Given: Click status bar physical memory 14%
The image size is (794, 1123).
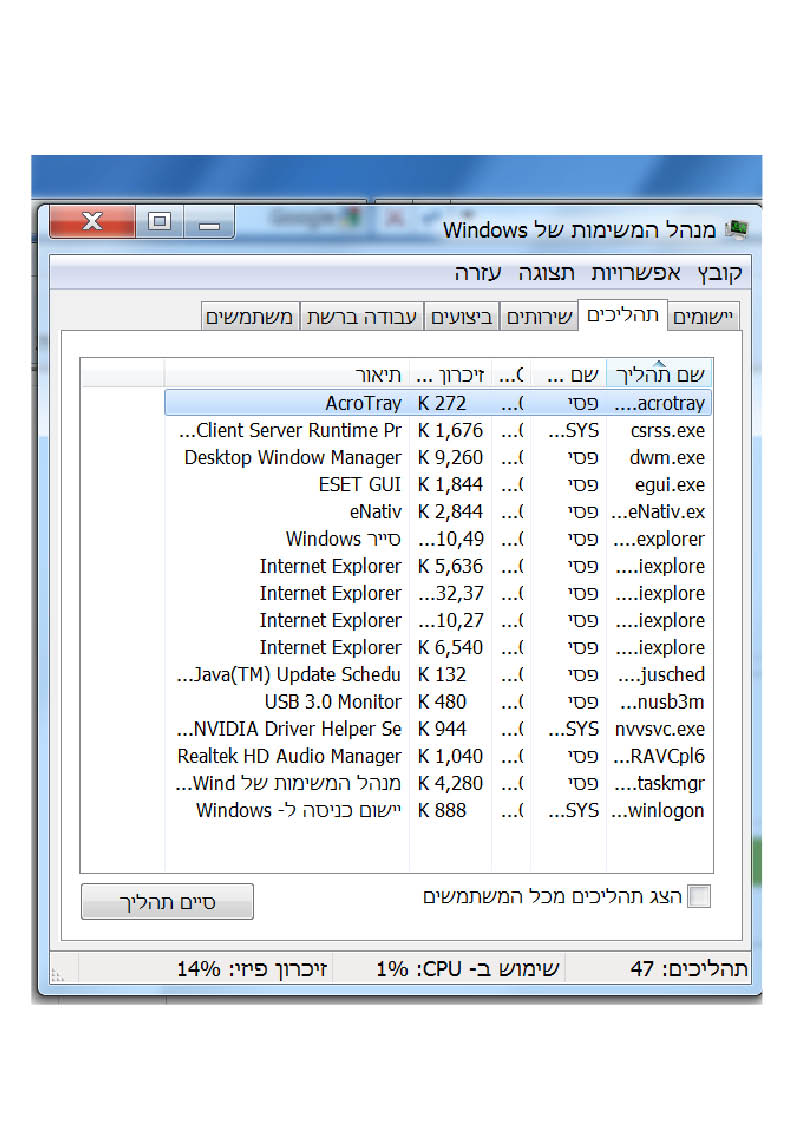Looking at the screenshot, I should click(252, 969).
